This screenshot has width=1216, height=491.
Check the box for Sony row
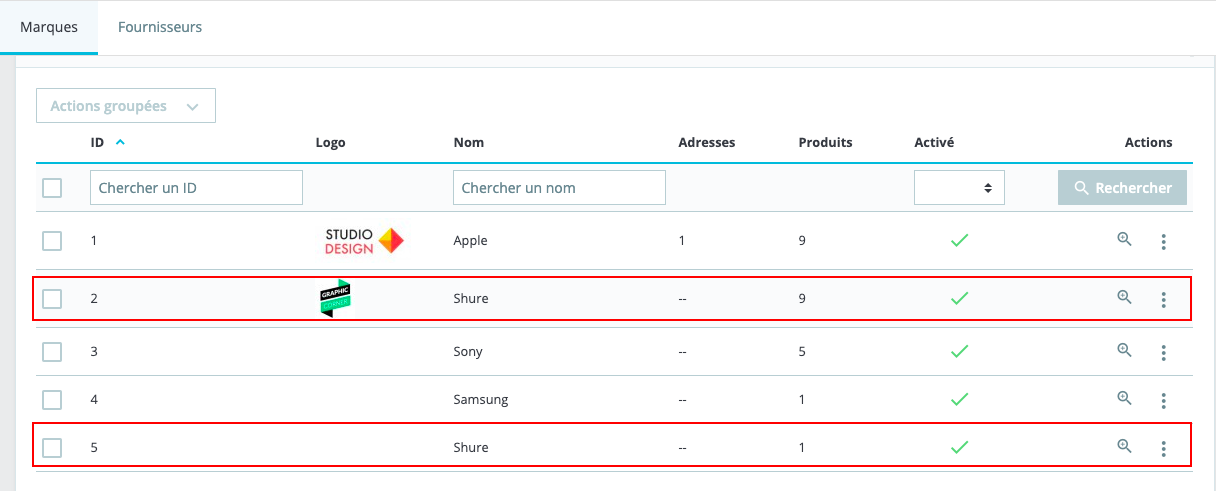pos(52,351)
